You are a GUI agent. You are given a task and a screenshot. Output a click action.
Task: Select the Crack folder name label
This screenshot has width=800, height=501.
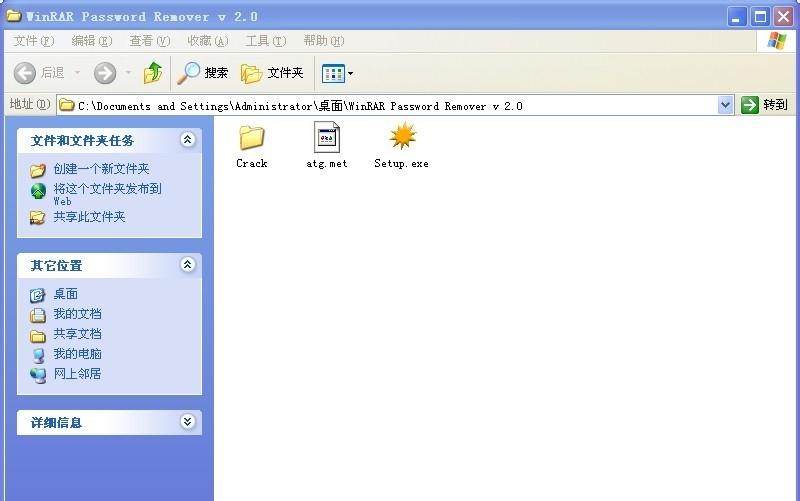tap(252, 163)
